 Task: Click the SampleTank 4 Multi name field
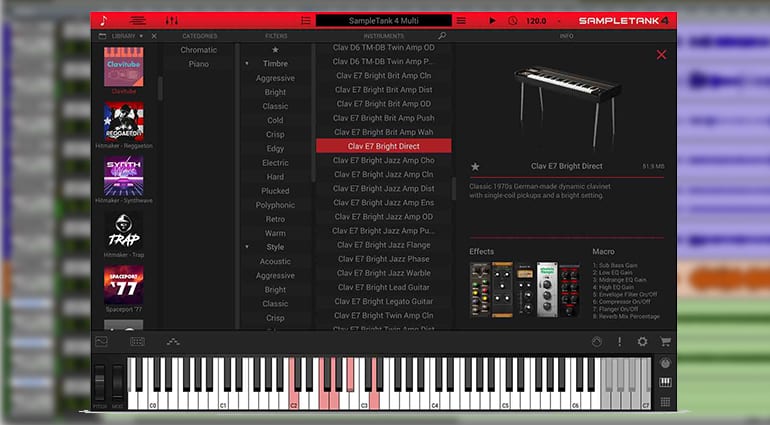pos(384,21)
